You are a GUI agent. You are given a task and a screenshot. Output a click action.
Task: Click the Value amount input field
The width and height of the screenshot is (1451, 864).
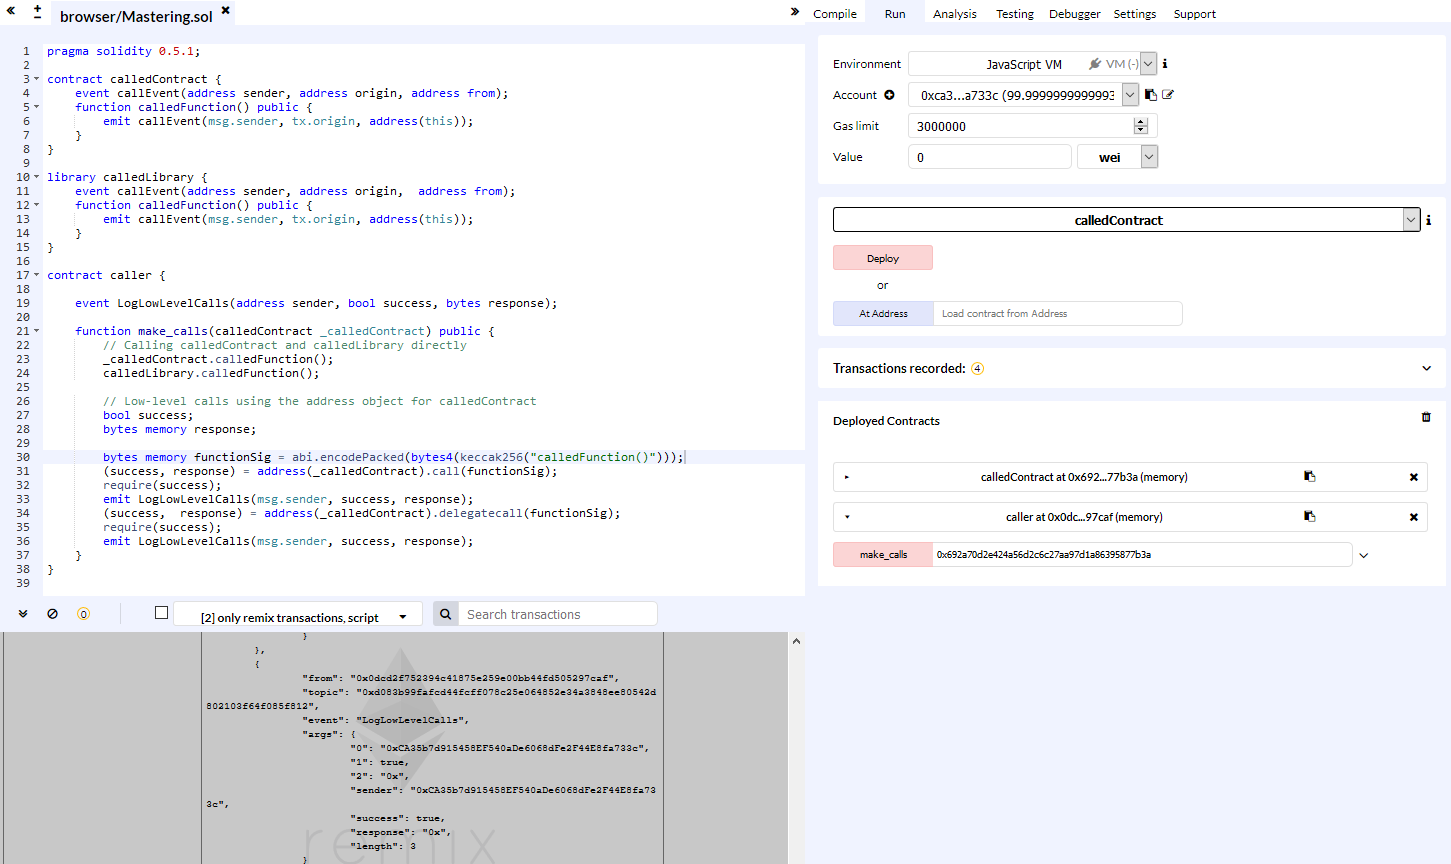coord(990,157)
